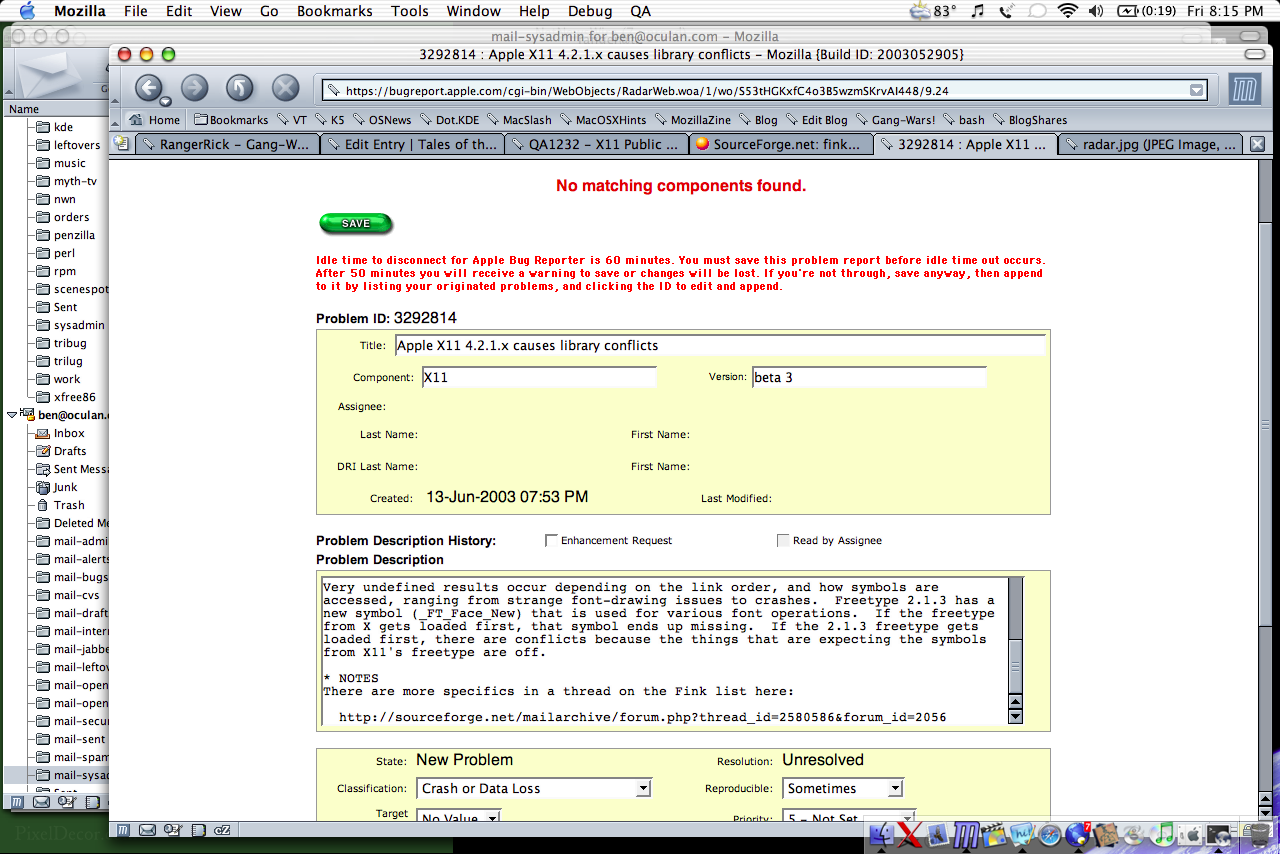This screenshot has width=1280, height=854.
Task: Open the Reproducible dropdown
Action: 843,789
